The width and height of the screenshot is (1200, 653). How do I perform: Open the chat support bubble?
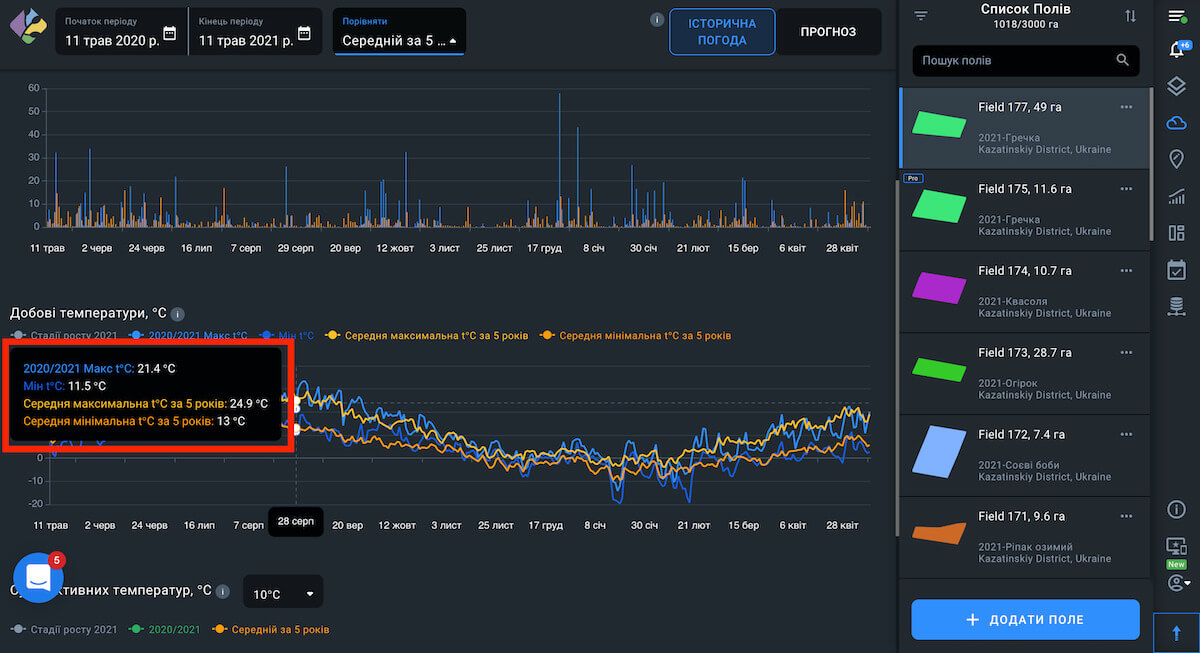tap(38, 578)
